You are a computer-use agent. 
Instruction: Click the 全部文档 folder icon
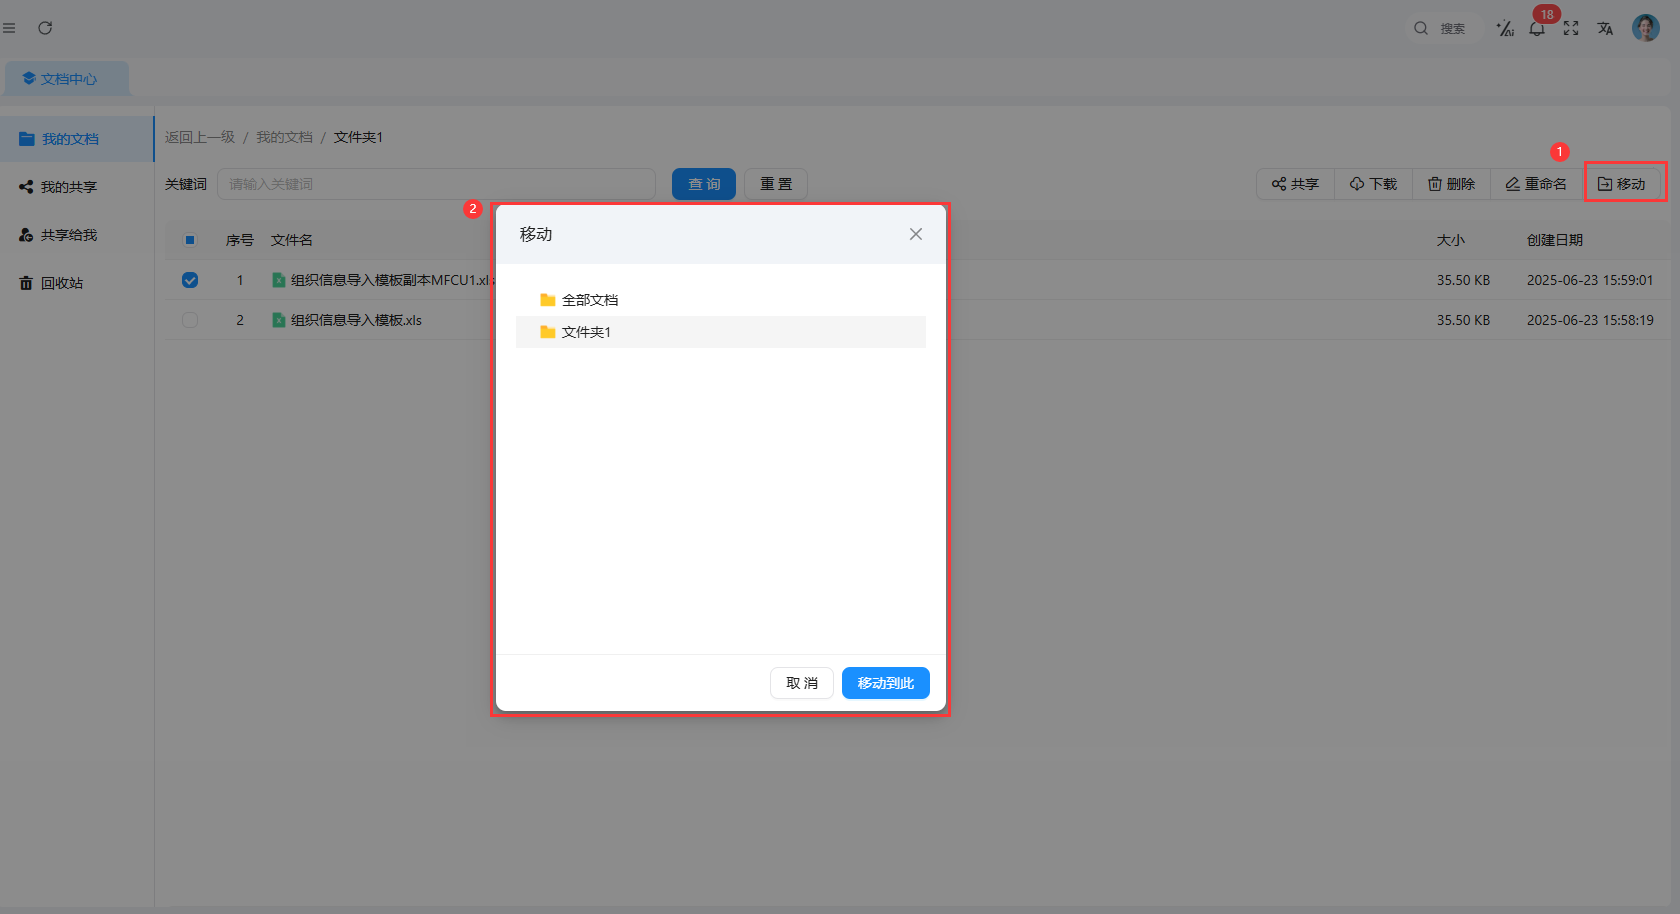(x=548, y=300)
